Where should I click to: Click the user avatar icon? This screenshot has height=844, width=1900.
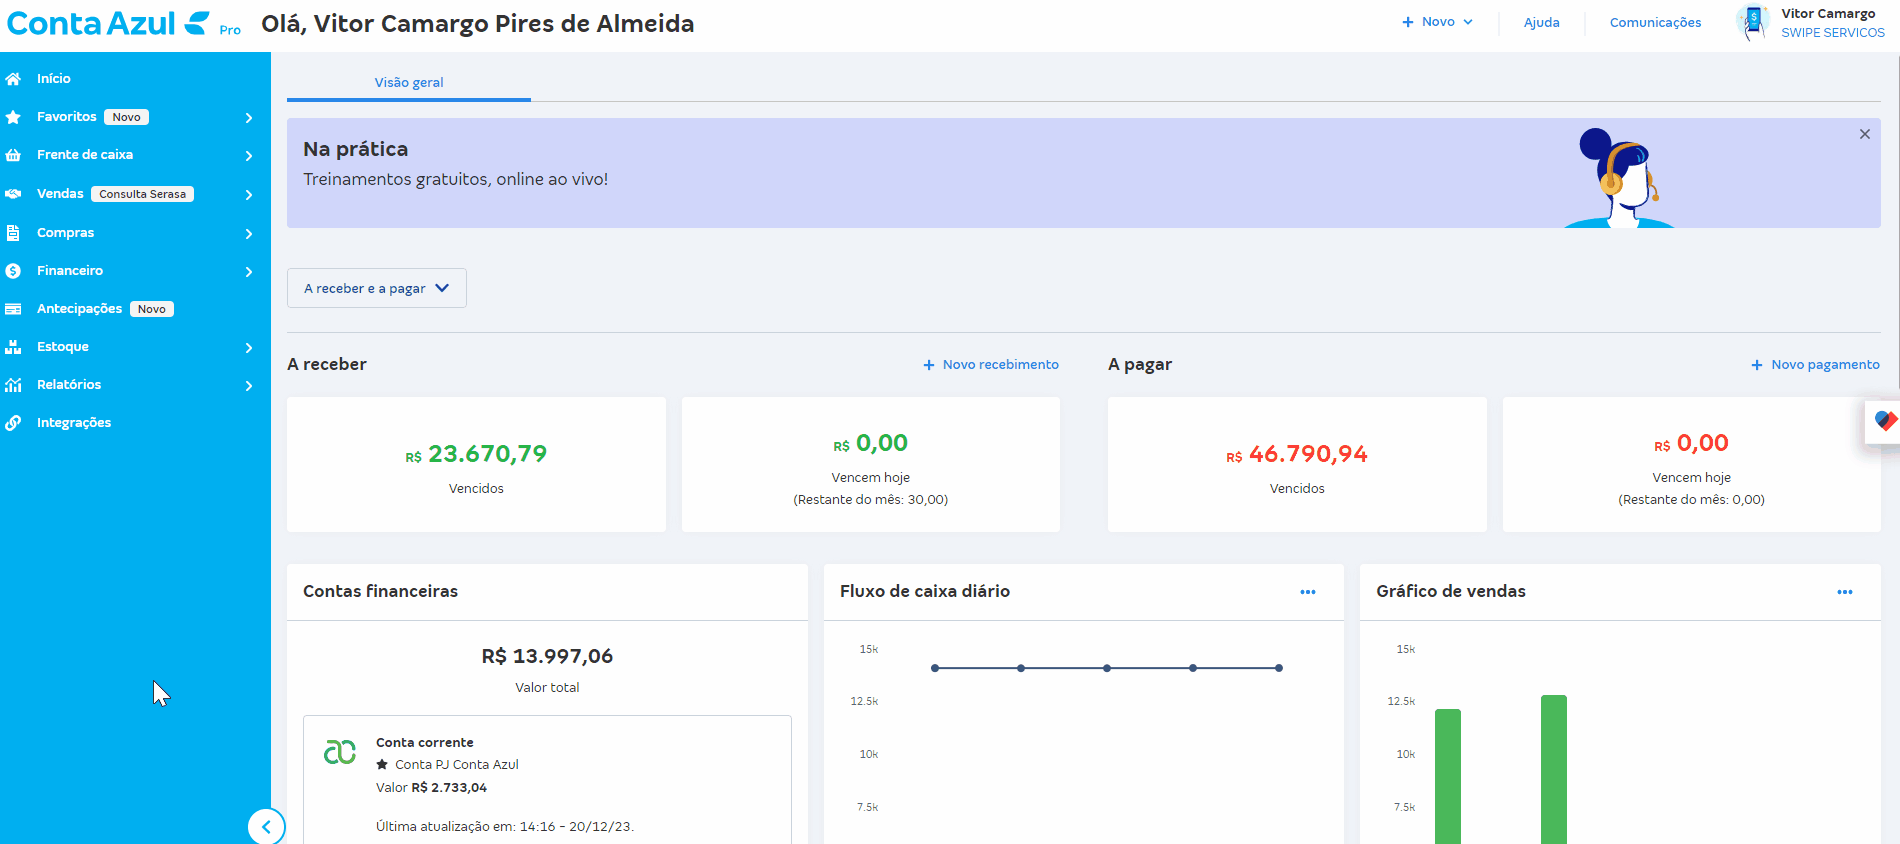coord(1754,22)
